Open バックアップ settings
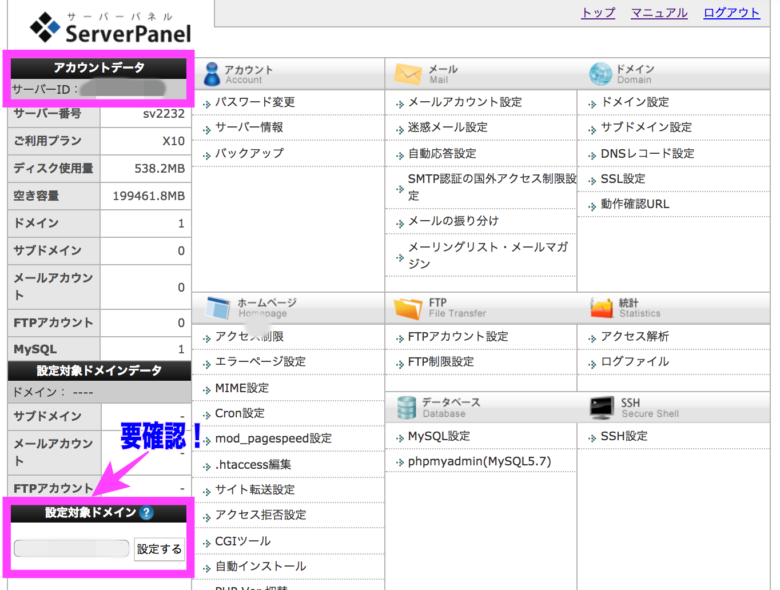The height and width of the screenshot is (590, 780). point(249,153)
